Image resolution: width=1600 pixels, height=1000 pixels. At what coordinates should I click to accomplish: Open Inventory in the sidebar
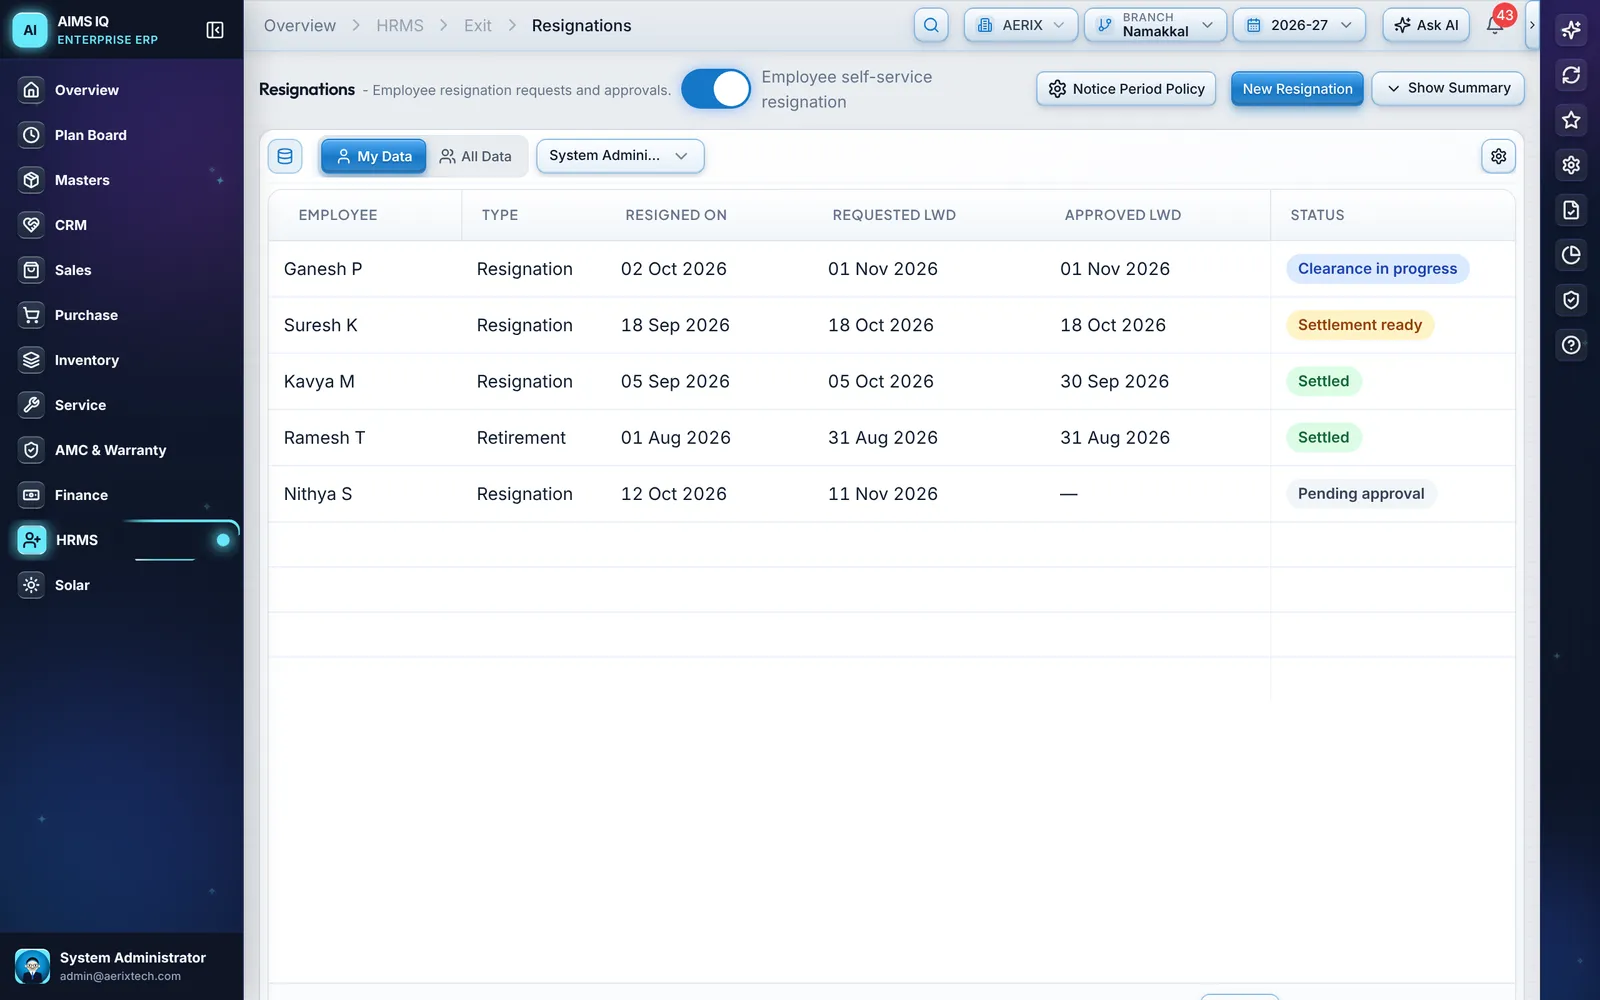pyautogui.click(x=122, y=360)
